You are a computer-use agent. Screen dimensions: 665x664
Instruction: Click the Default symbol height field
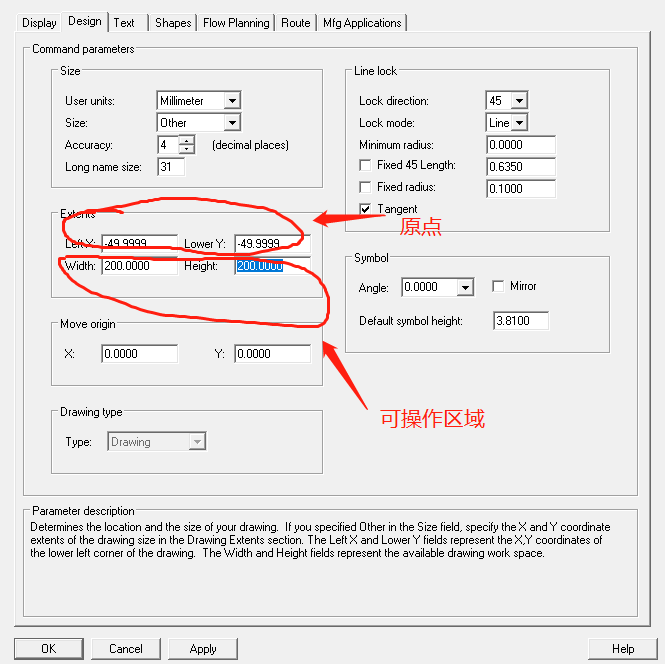pos(521,321)
